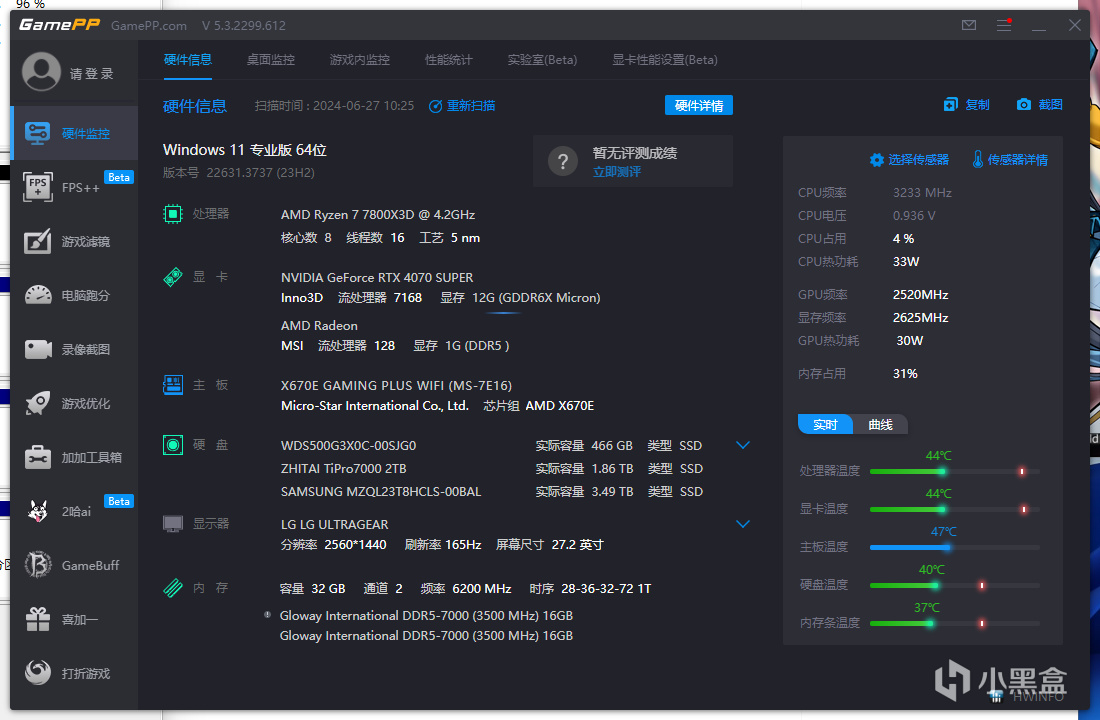Open the 录像截图 camera icon
This screenshot has width=1100, height=720.
(38, 349)
